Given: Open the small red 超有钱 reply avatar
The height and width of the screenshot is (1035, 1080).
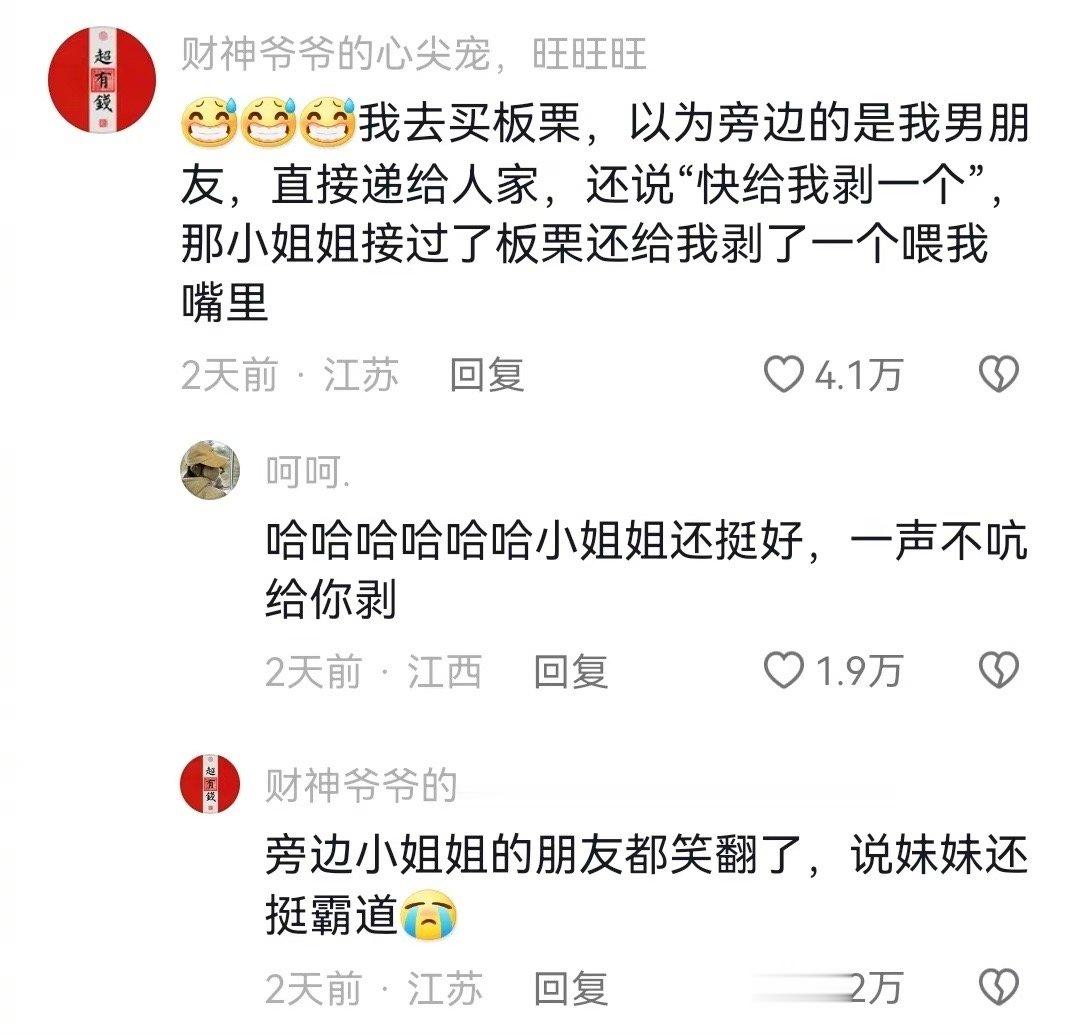Looking at the screenshot, I should point(210,784).
